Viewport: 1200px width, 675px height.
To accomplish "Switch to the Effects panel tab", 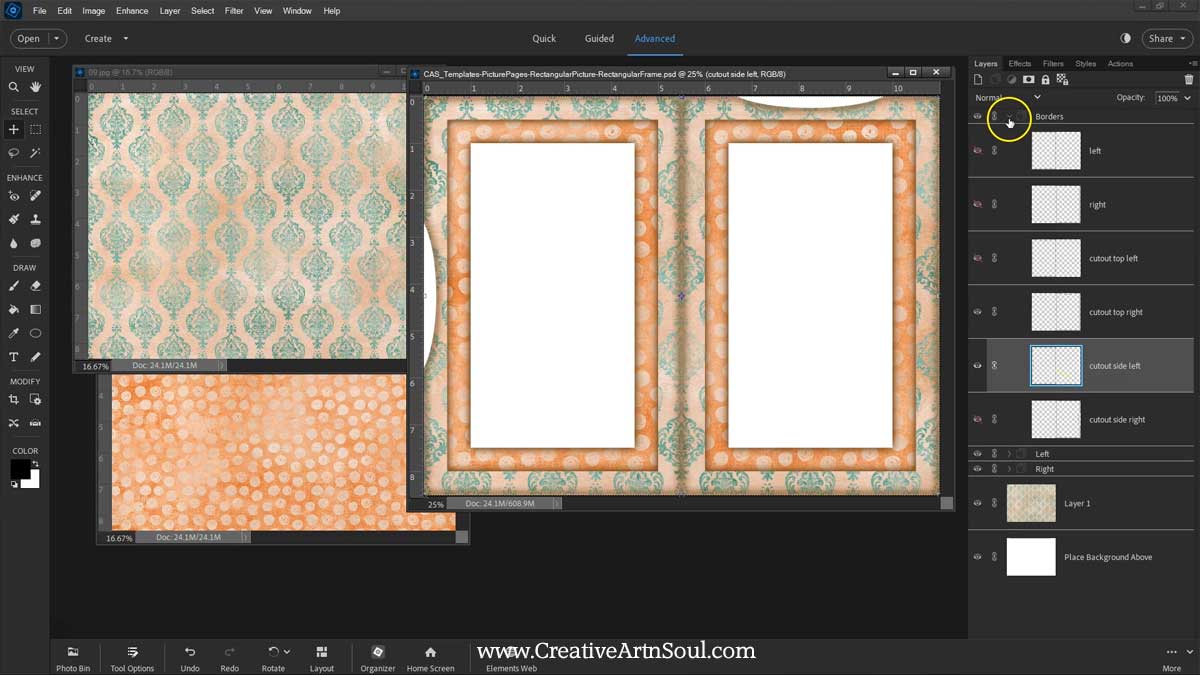I will pyautogui.click(x=1020, y=63).
